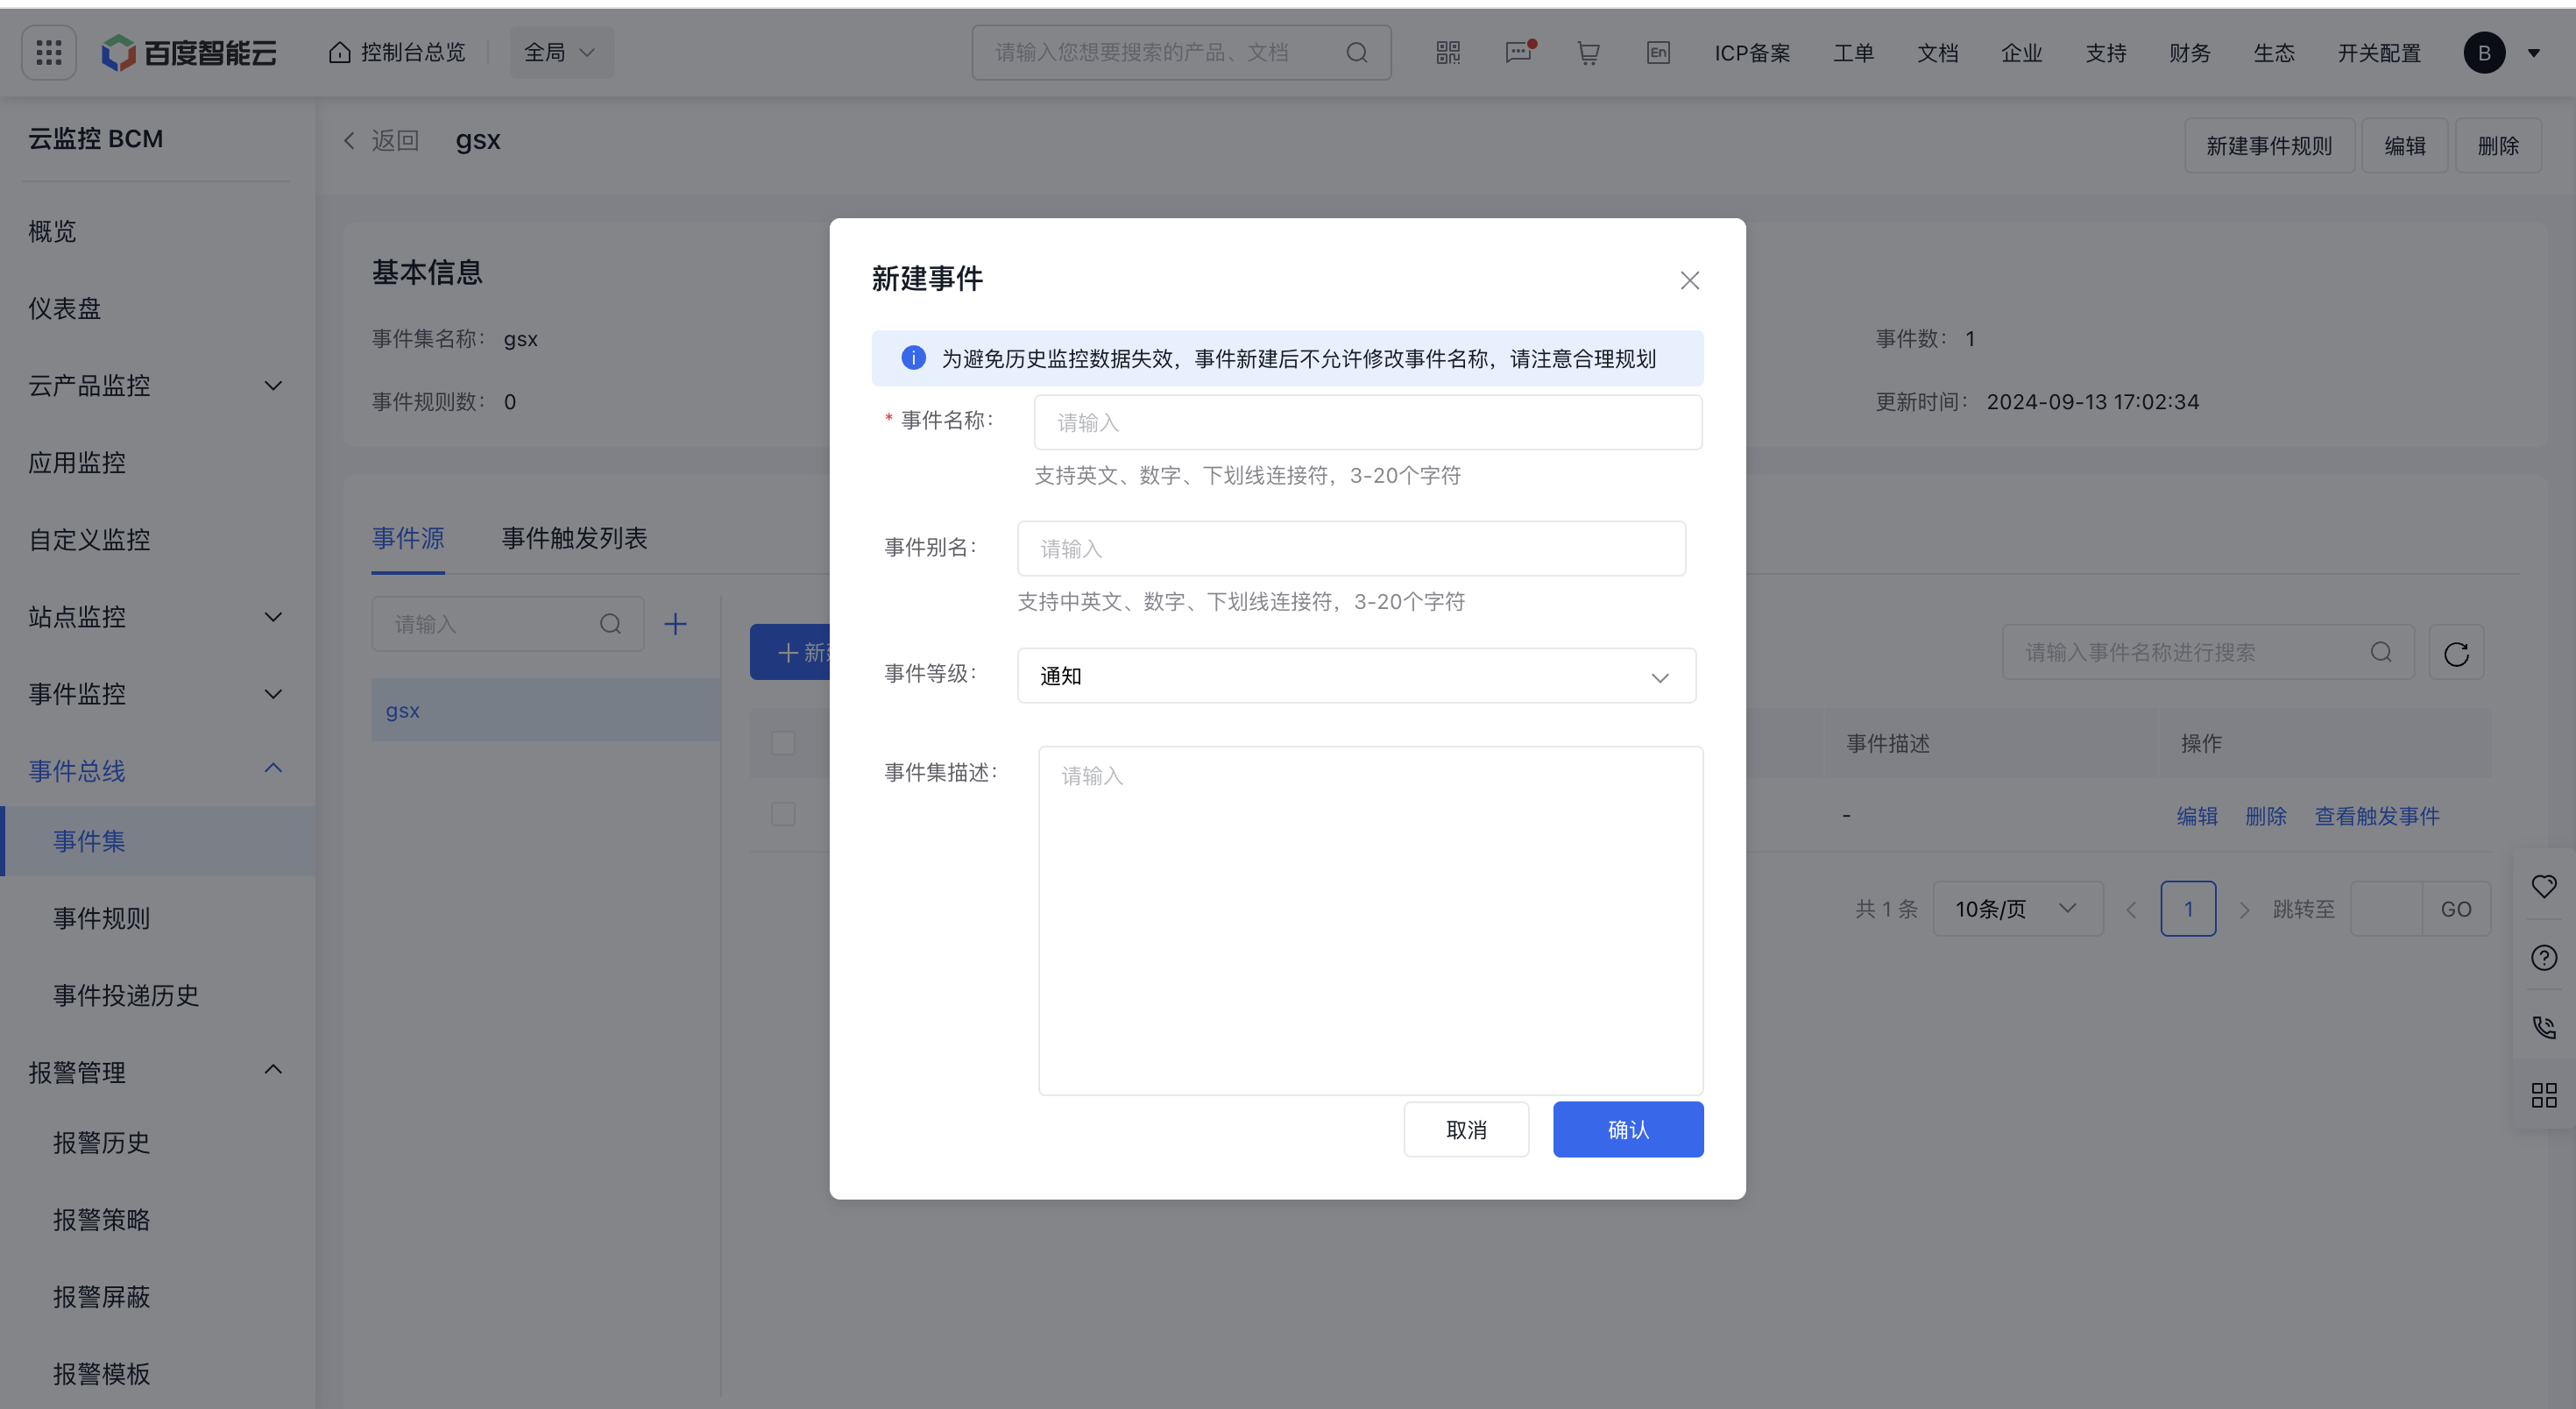Screen dimensions: 2576x1409
Task: Open 文档 in the top navigation
Action: (1937, 53)
